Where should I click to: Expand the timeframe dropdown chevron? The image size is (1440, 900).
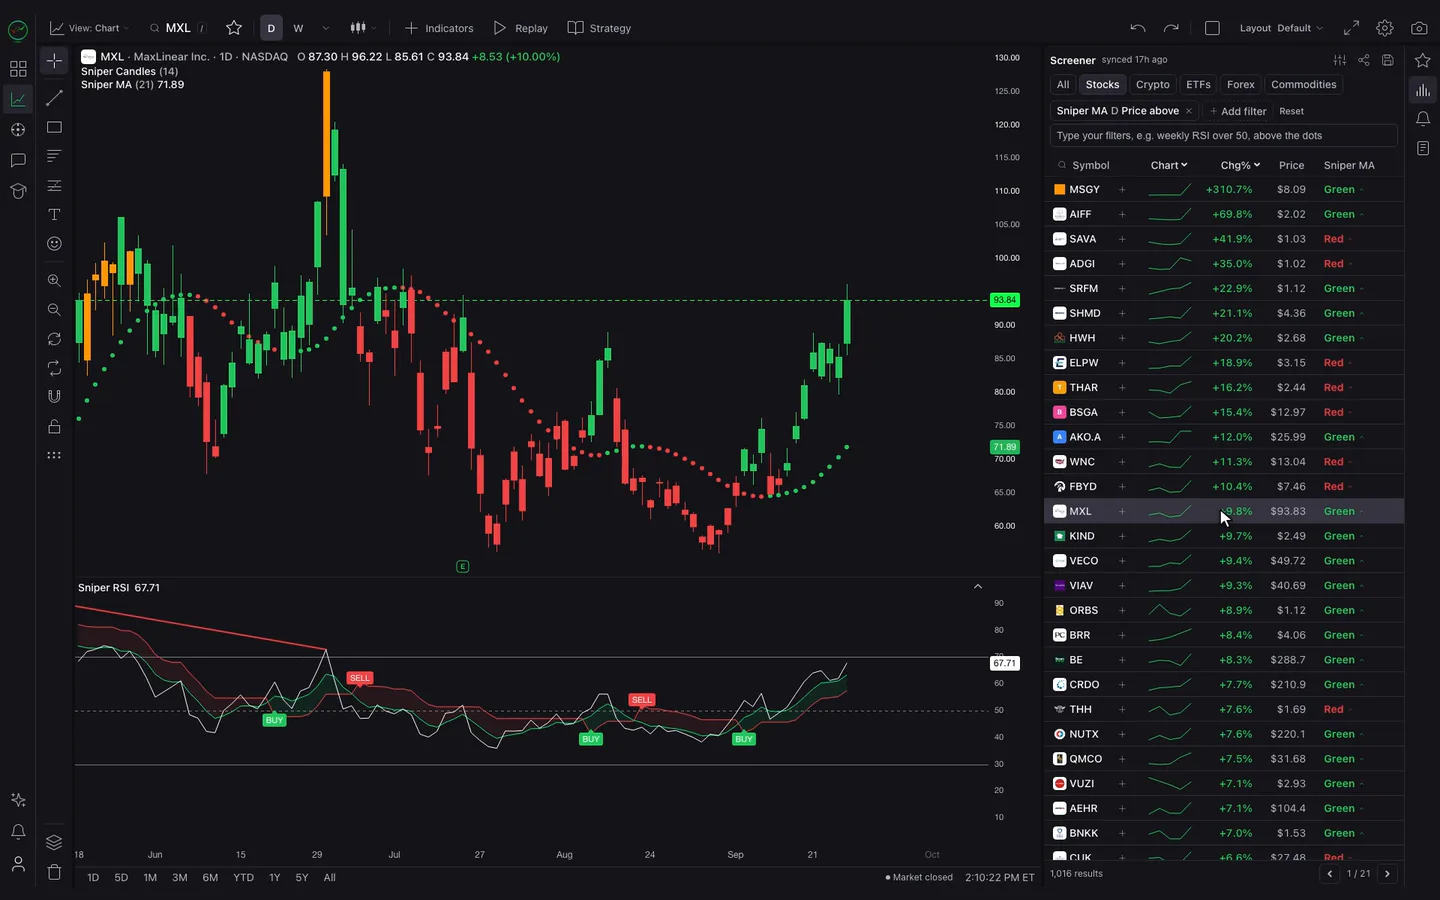pos(325,28)
